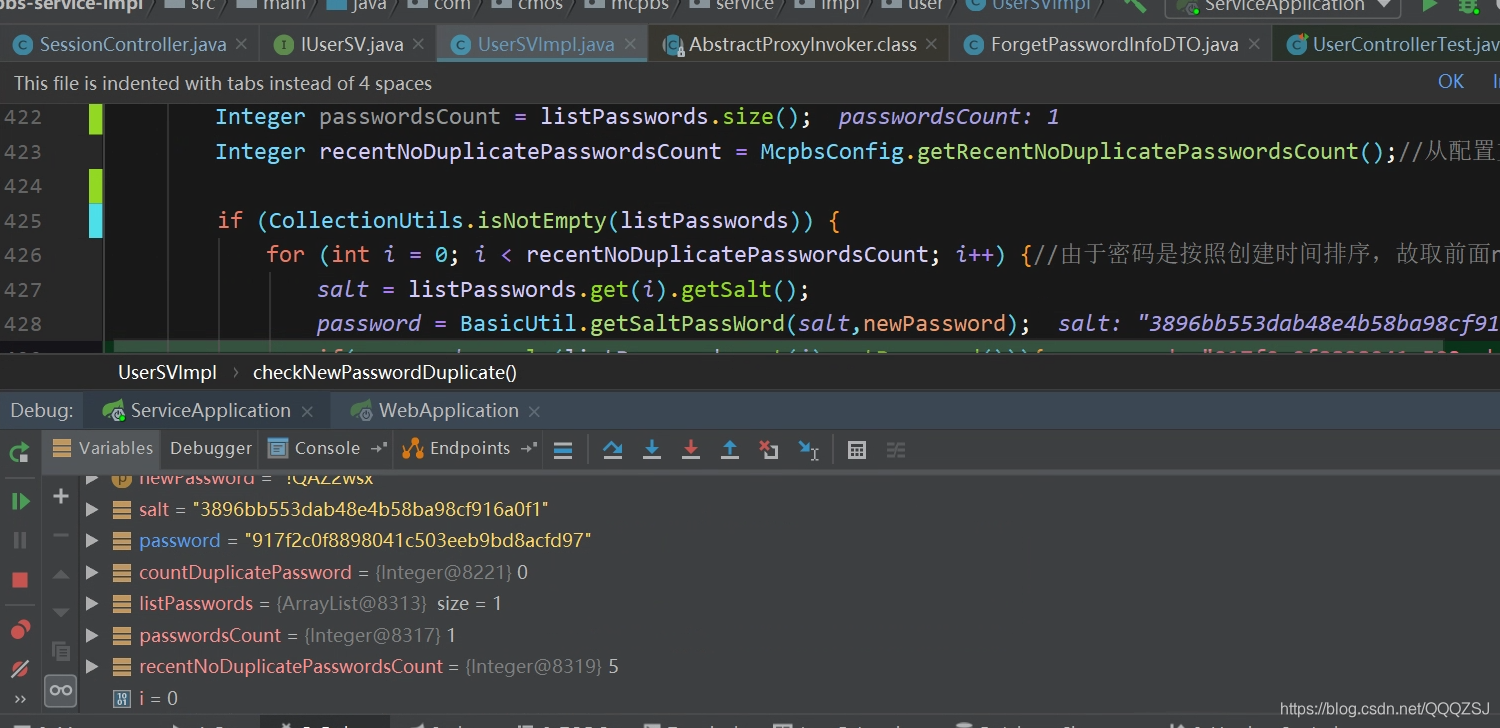Click the Pause Program icon
The width and height of the screenshot is (1500, 728).
click(x=19, y=540)
